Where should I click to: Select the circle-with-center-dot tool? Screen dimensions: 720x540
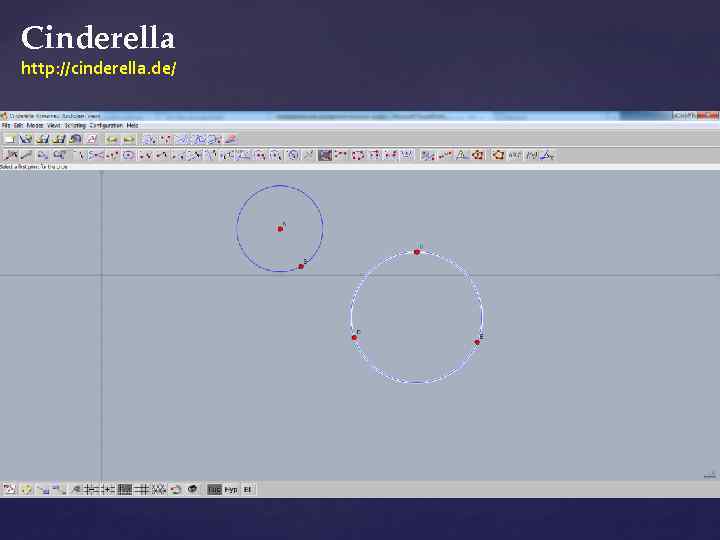(x=128, y=155)
